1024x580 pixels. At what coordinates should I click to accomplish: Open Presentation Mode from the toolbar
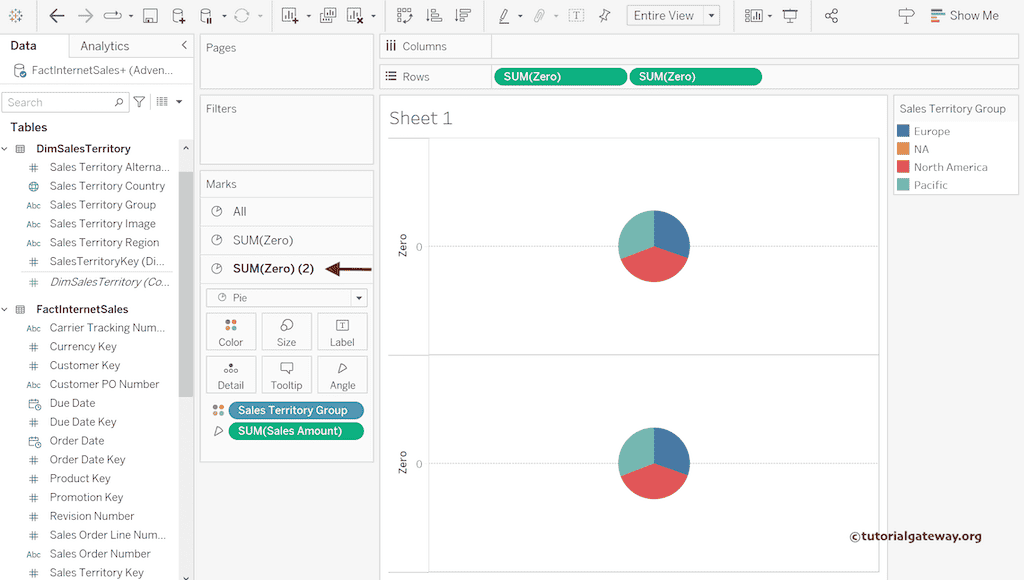pos(790,16)
